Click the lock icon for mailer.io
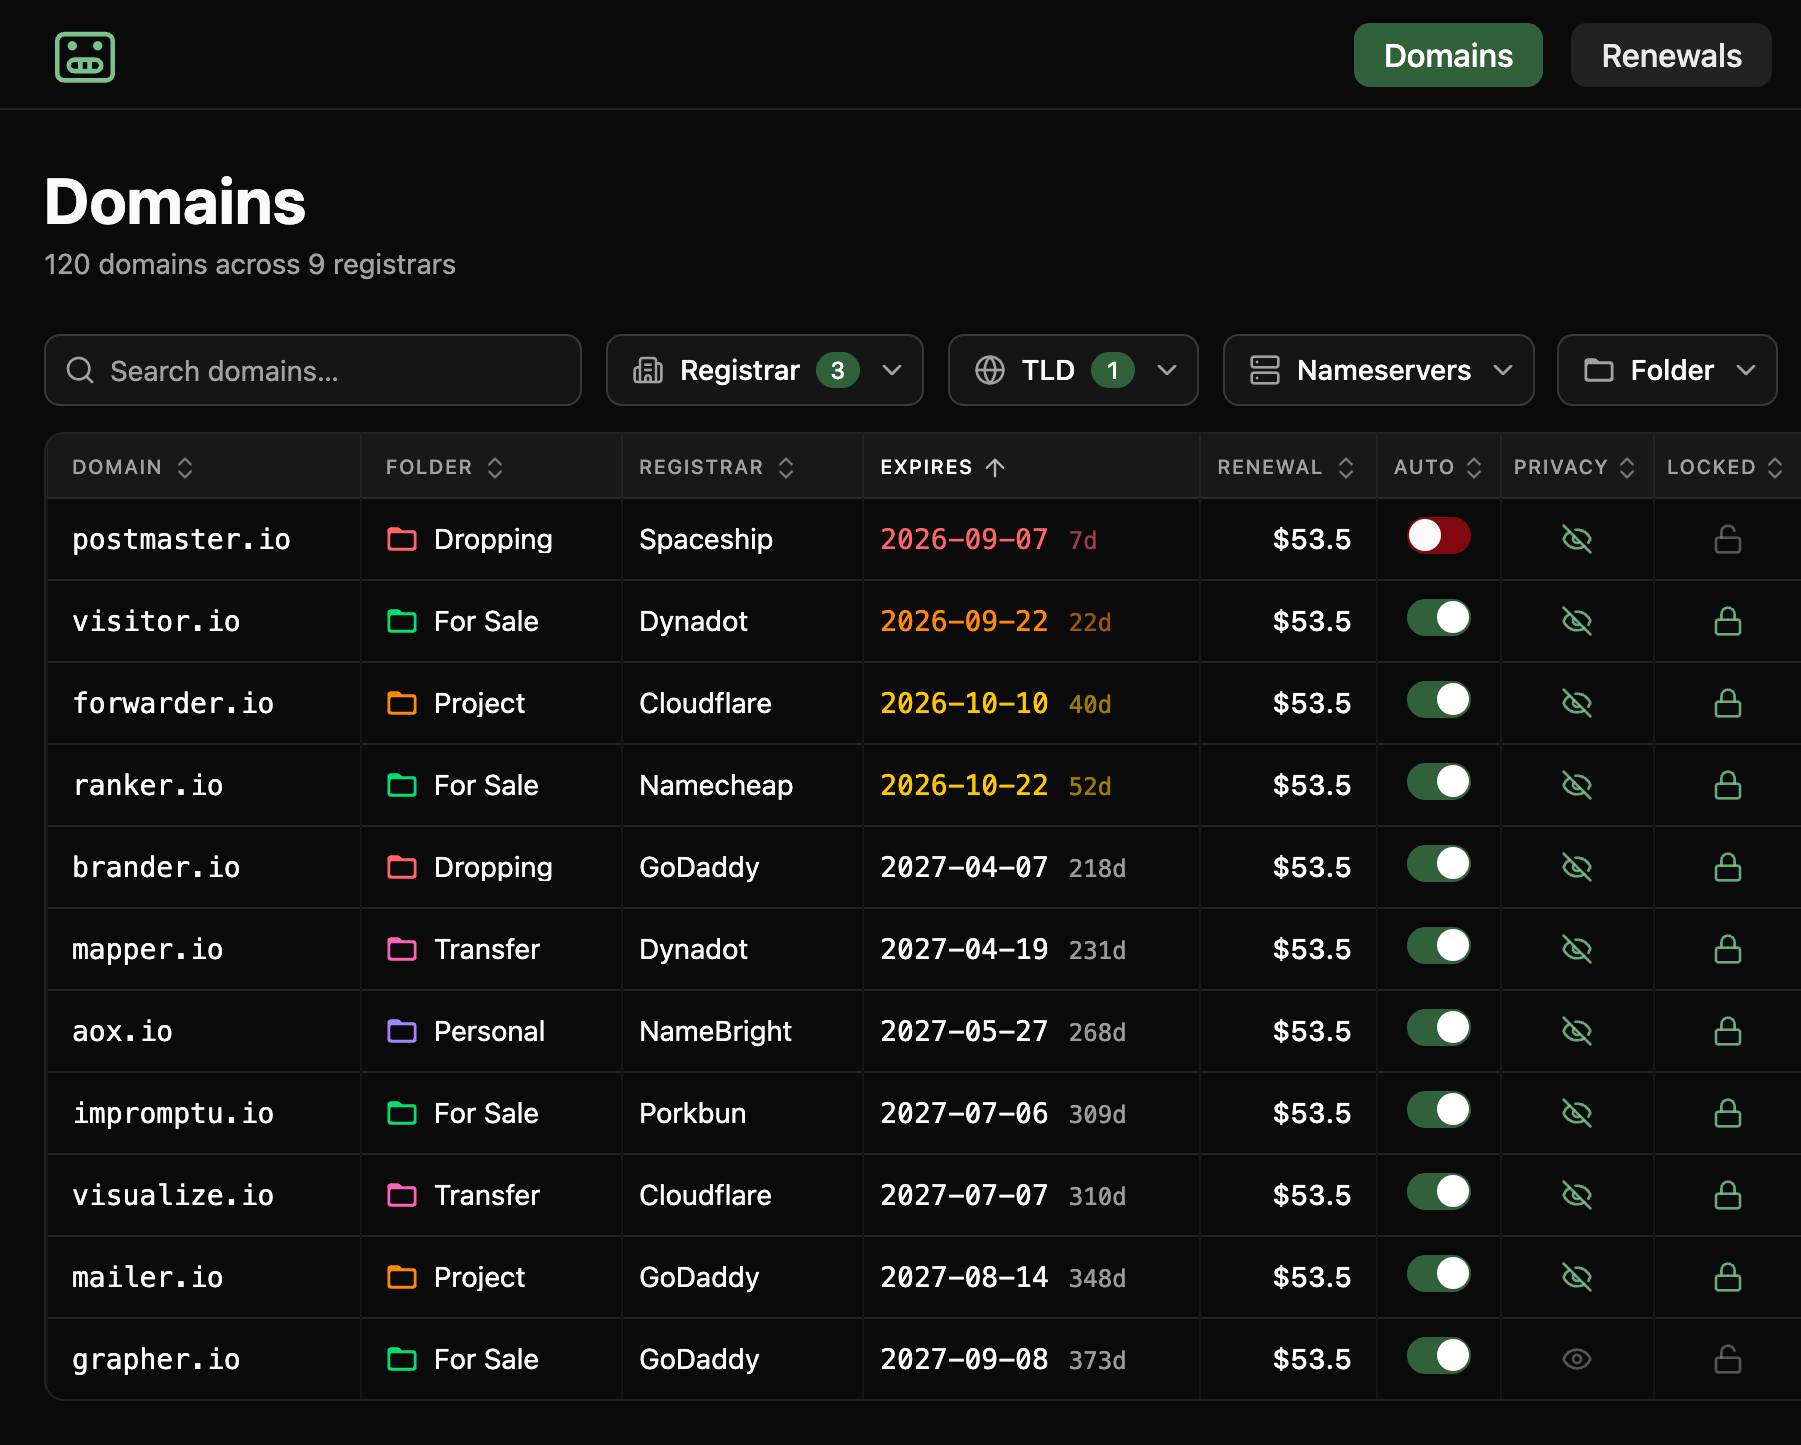Viewport: 1801px width, 1445px height. coord(1728,1278)
